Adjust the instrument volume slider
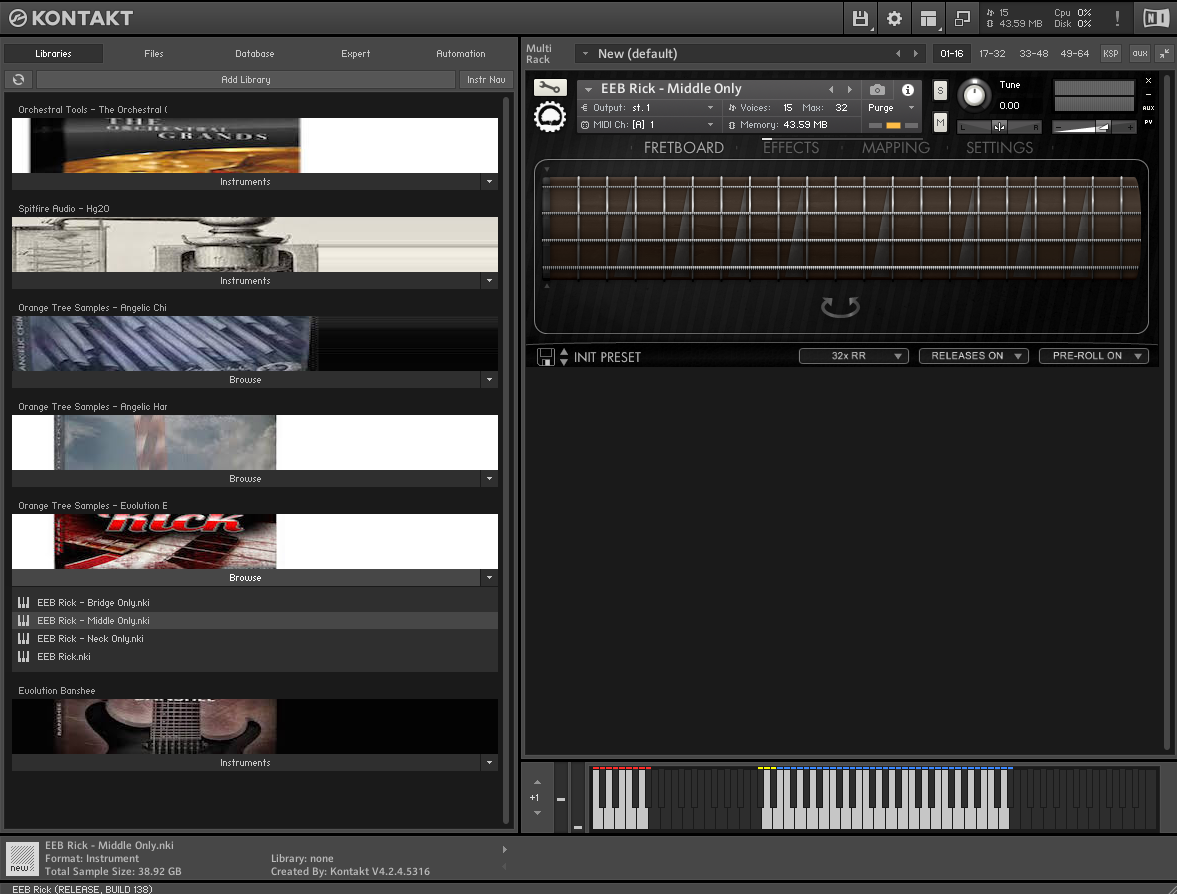 1094,127
